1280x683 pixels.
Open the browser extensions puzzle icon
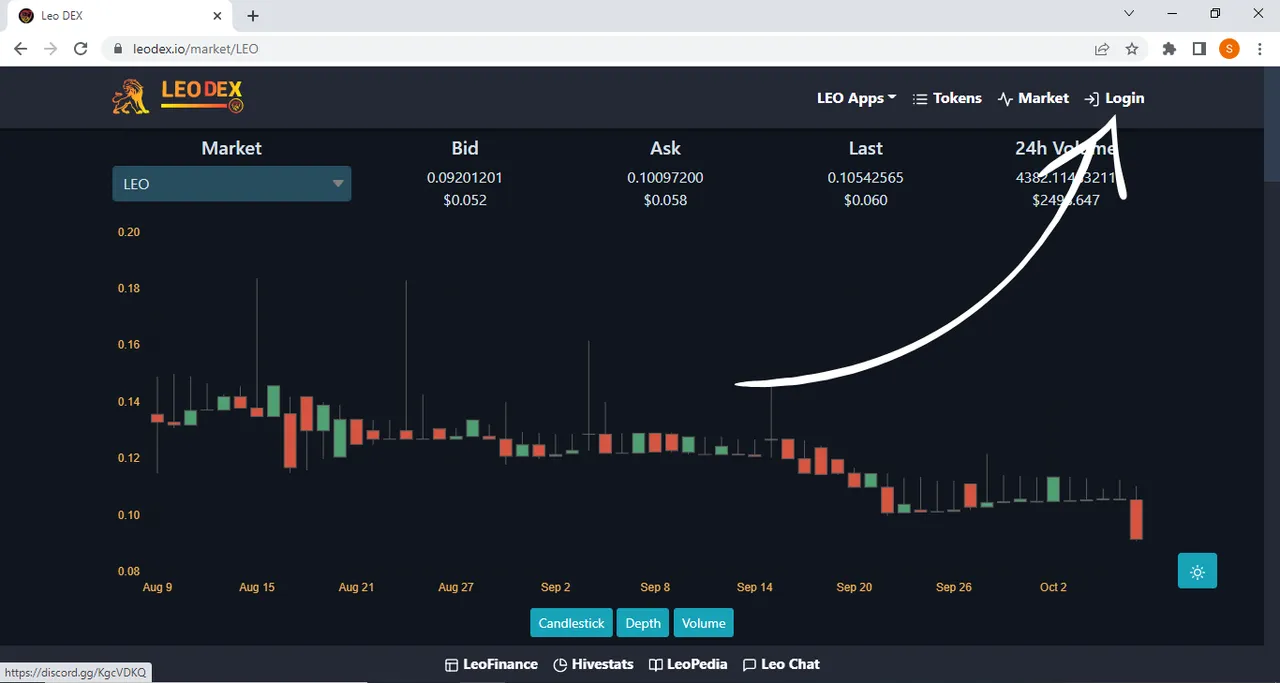click(x=1169, y=48)
